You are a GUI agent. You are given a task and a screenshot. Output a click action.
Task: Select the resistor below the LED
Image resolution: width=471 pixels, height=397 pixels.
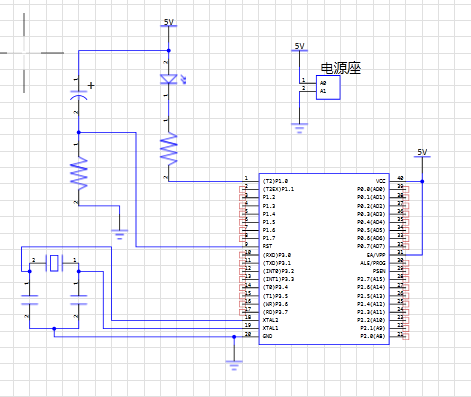click(169, 148)
